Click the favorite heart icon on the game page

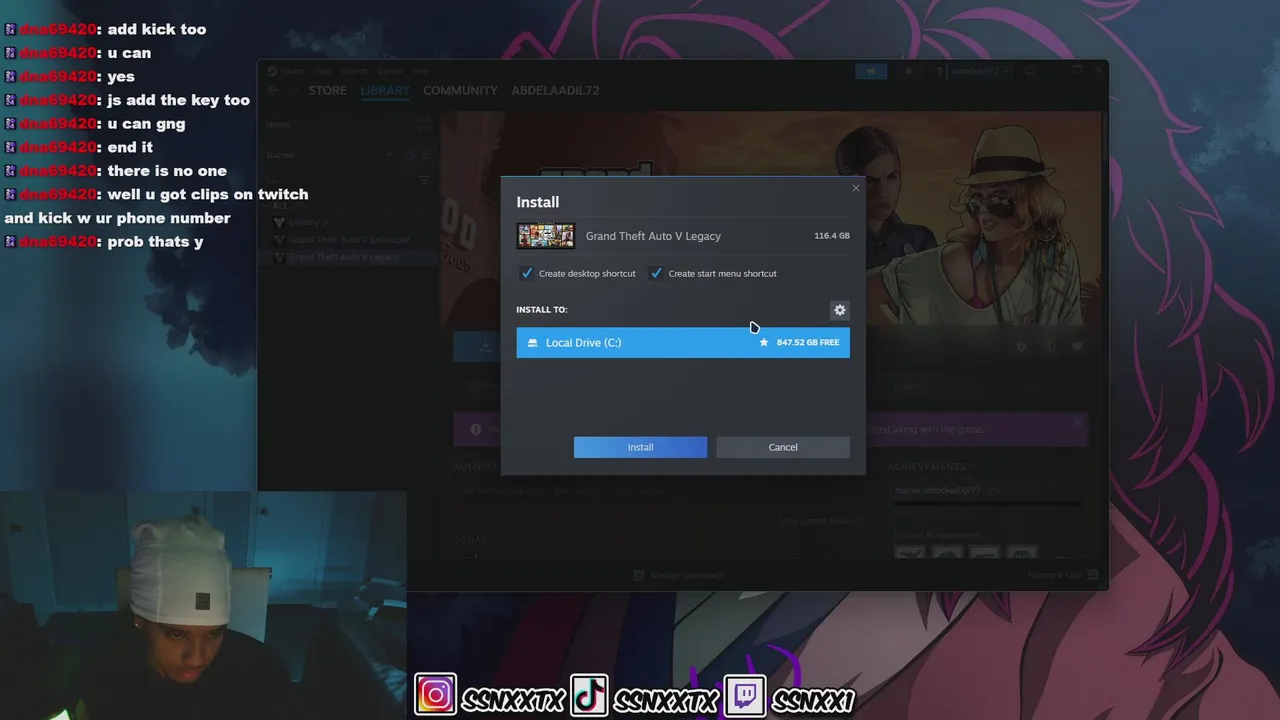pos(1077,347)
